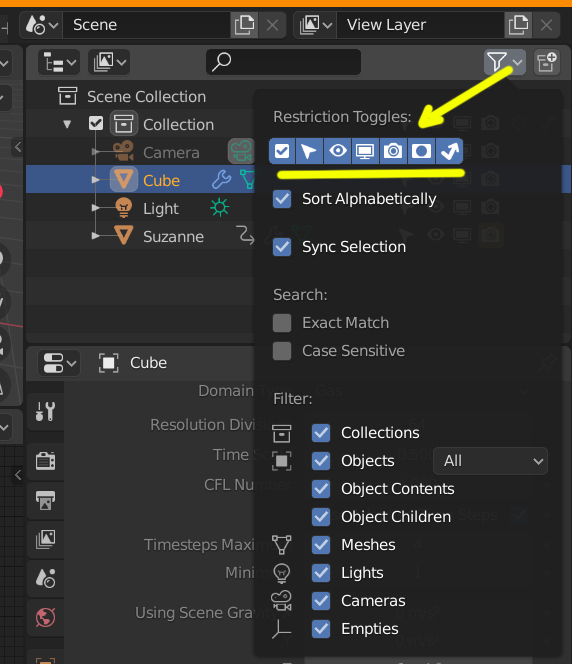
Task: Expand the Camera tree item
Action: tap(96, 152)
